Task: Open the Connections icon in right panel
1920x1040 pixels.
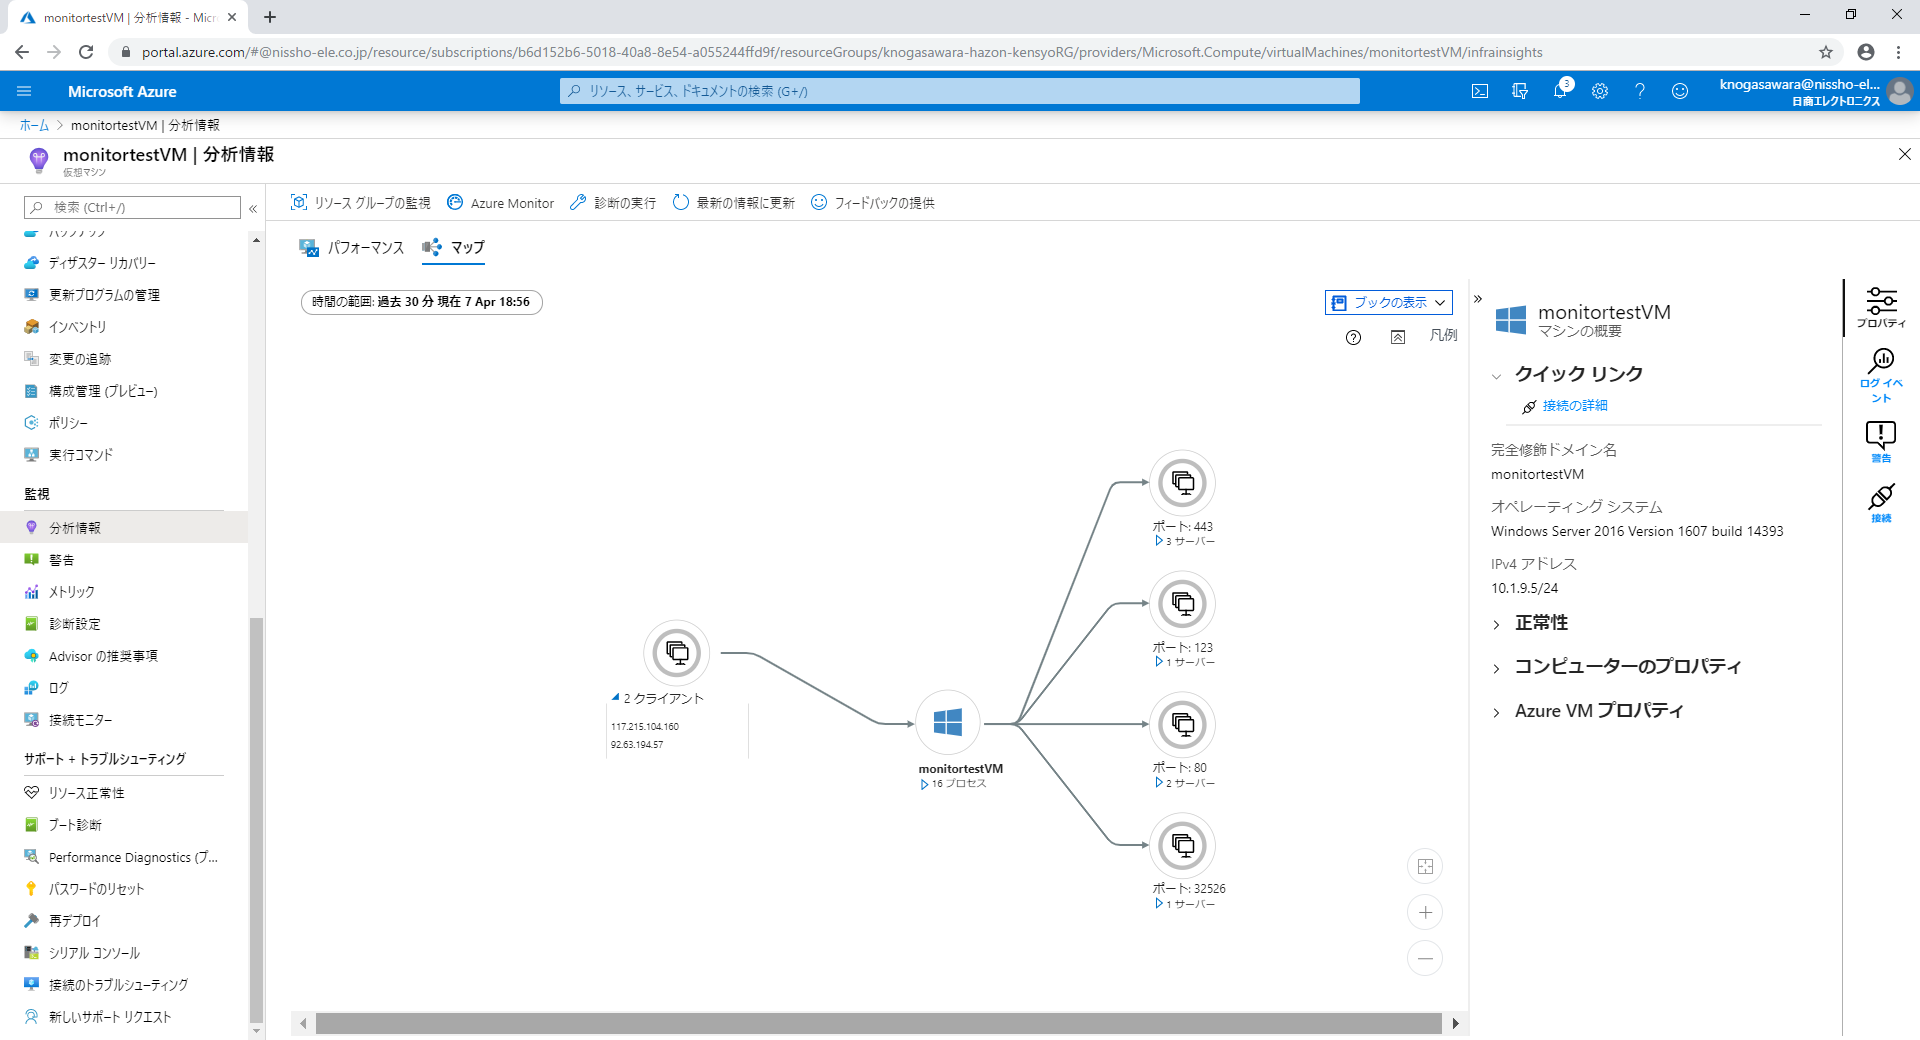Action: click(1881, 502)
